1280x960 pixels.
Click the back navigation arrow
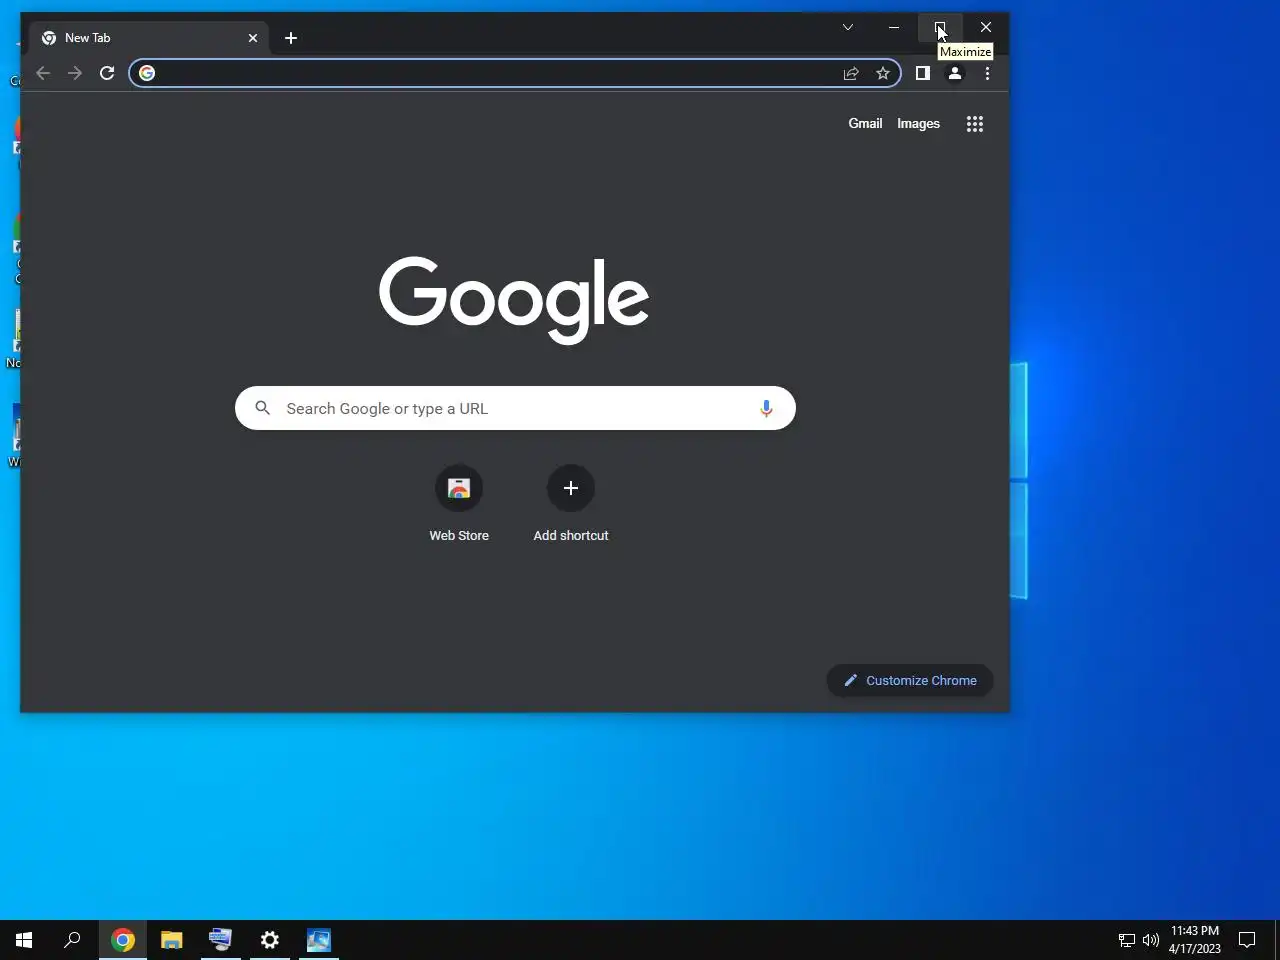[43, 73]
